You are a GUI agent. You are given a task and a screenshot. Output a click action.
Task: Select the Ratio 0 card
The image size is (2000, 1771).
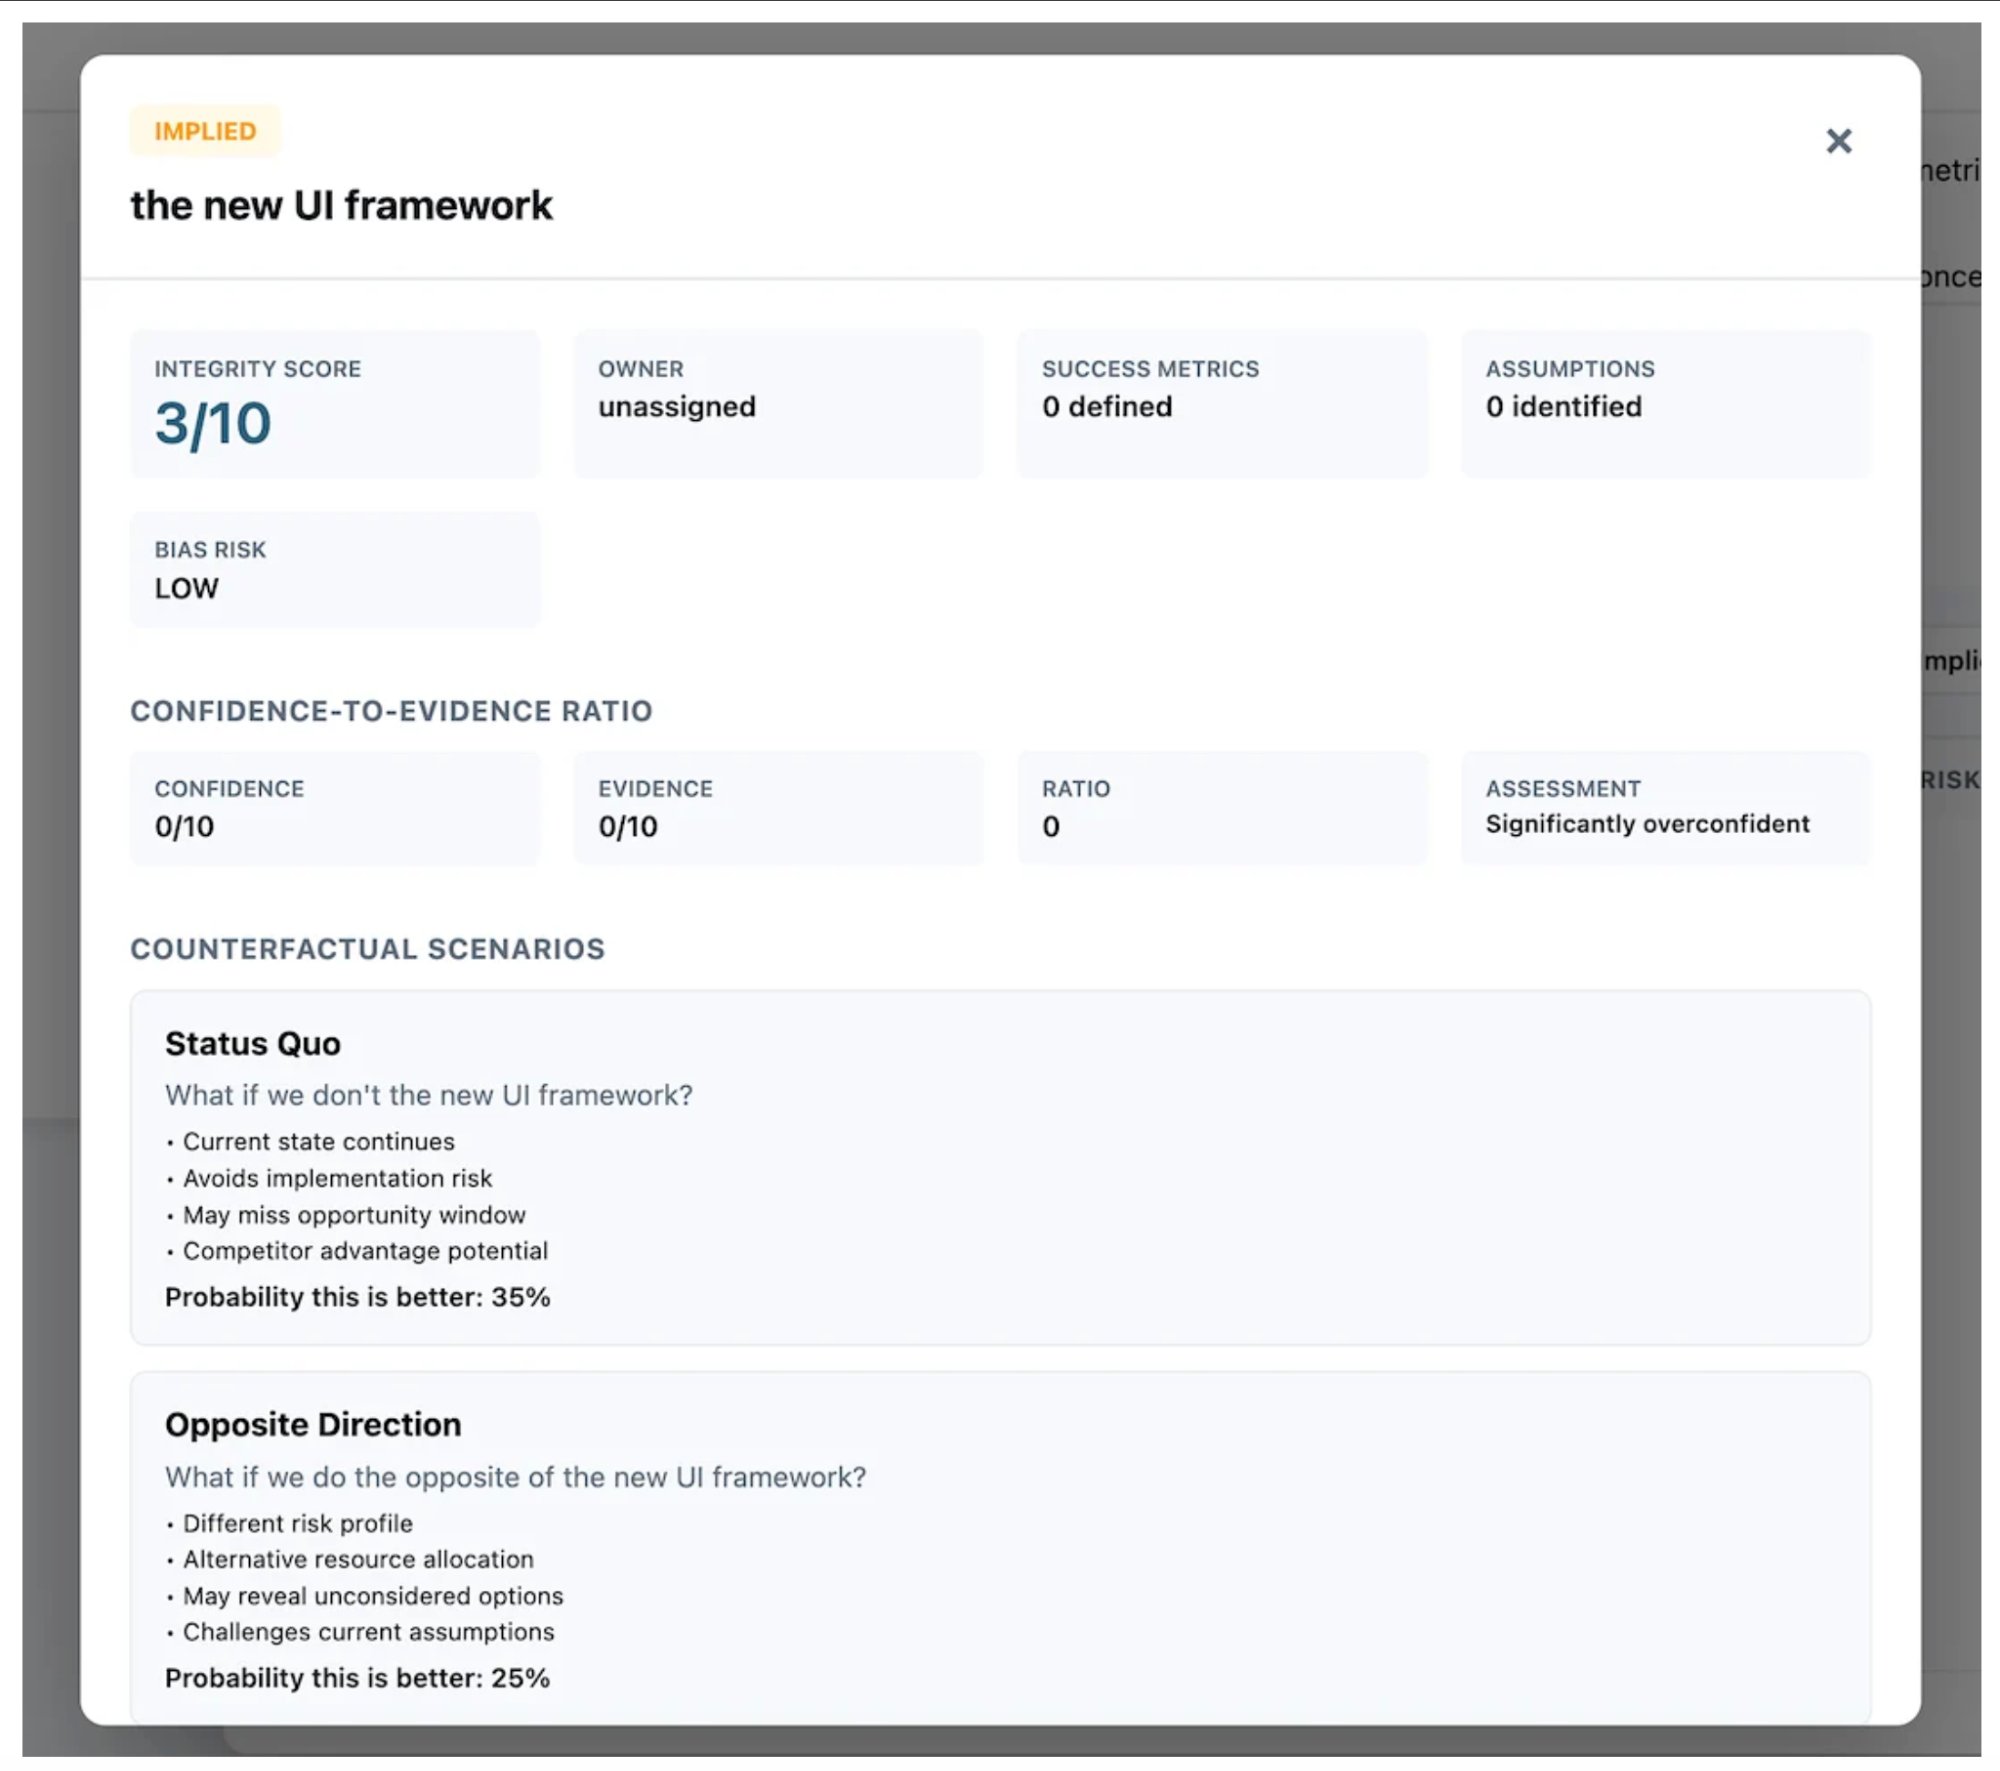click(x=1222, y=808)
